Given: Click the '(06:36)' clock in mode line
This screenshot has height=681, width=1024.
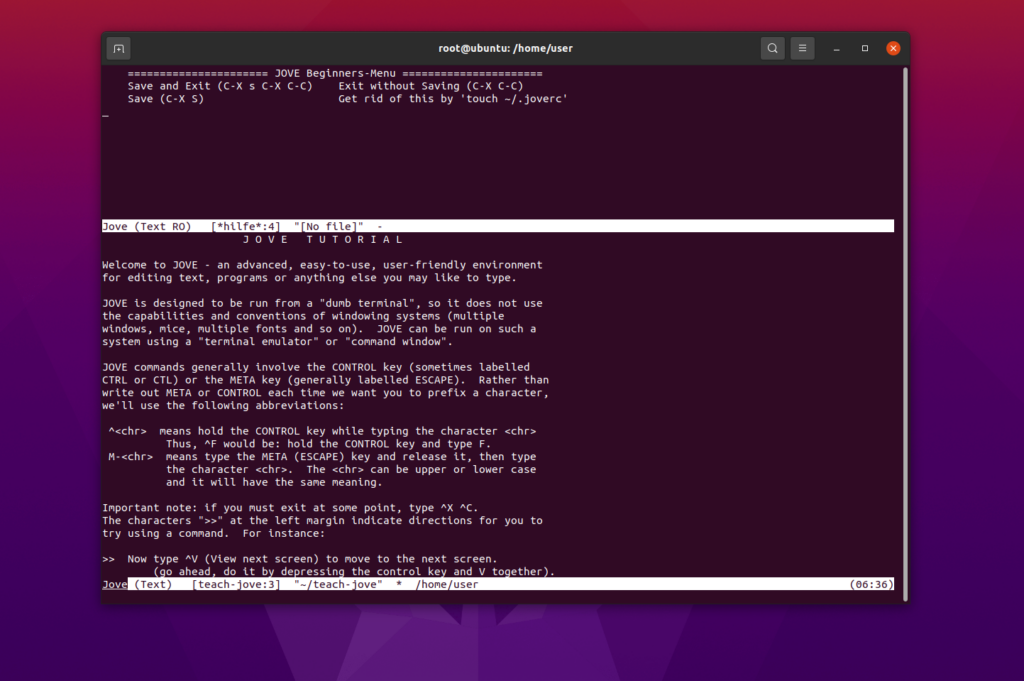Looking at the screenshot, I should 871,584.
